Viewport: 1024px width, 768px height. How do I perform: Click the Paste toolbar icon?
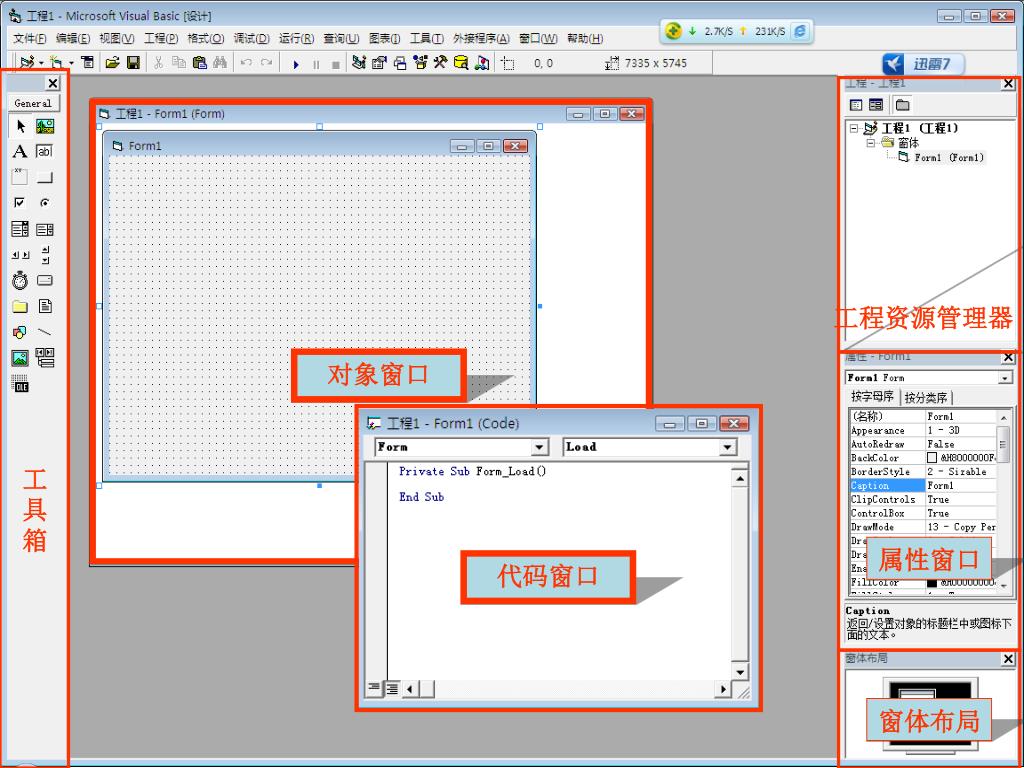(x=200, y=63)
